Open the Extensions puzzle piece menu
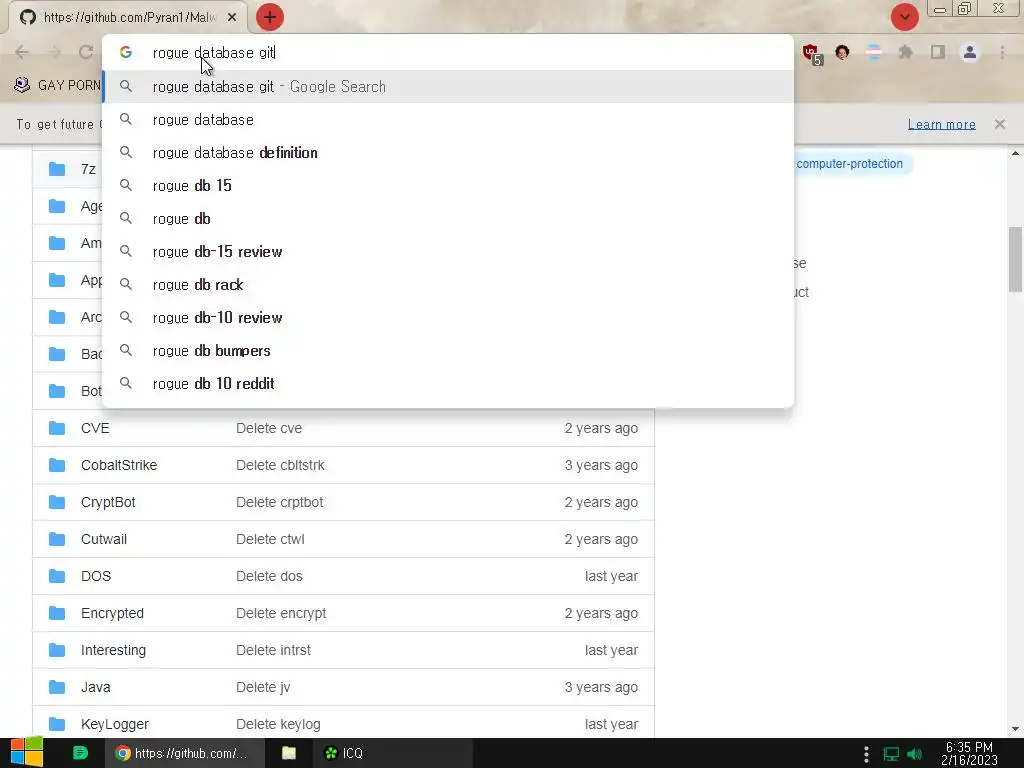Screen dimensions: 1024x768 (906, 52)
